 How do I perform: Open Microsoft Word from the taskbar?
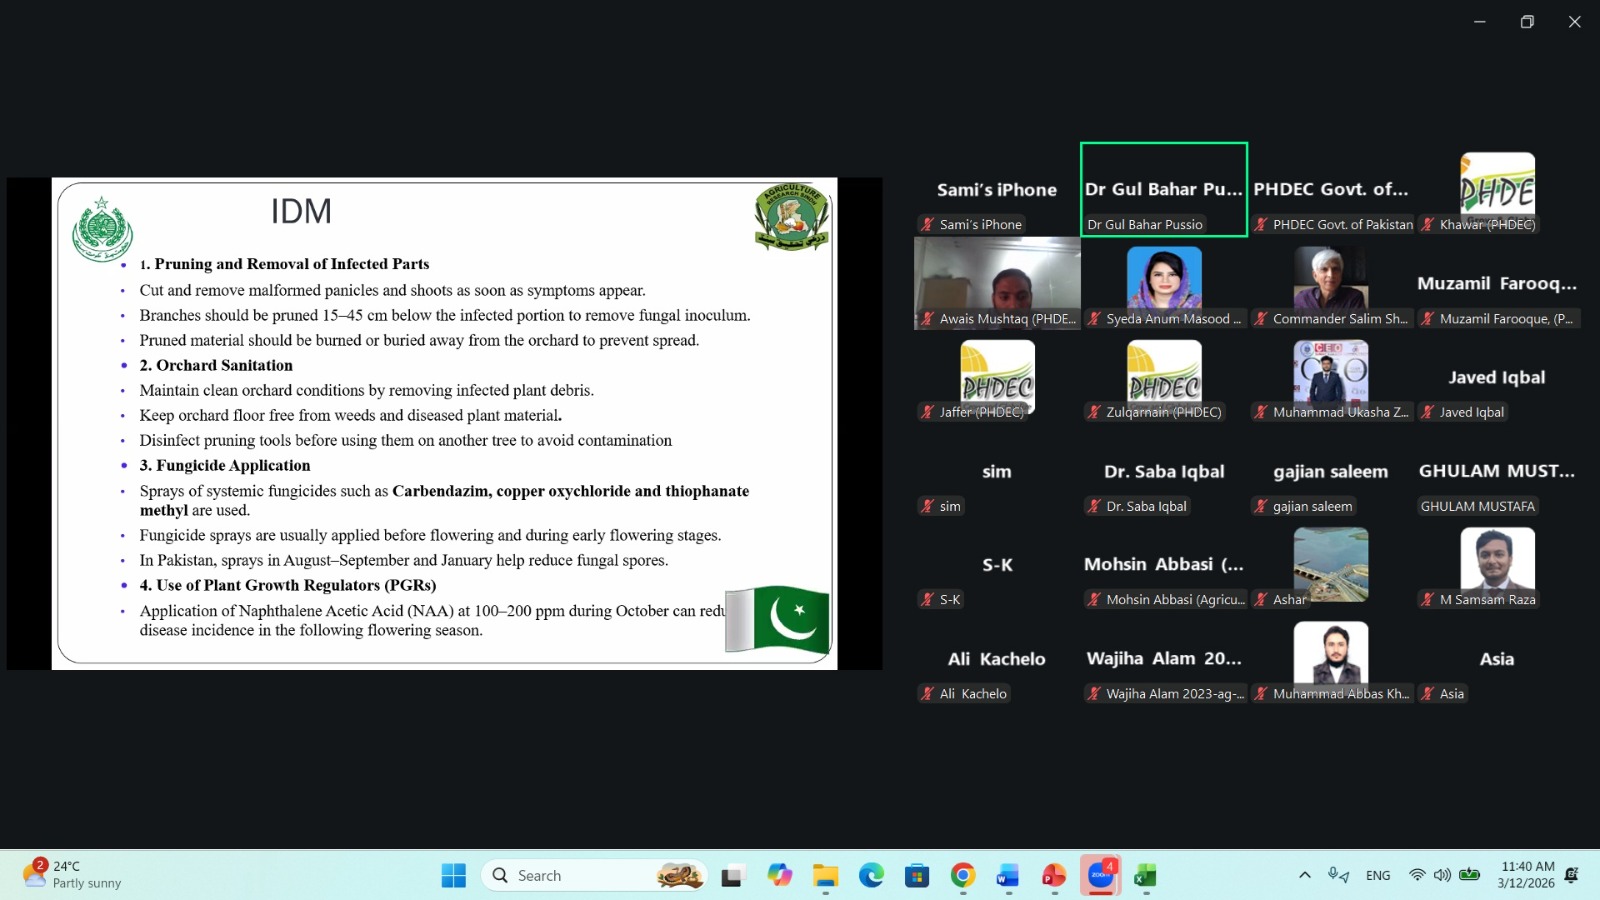coord(1007,876)
